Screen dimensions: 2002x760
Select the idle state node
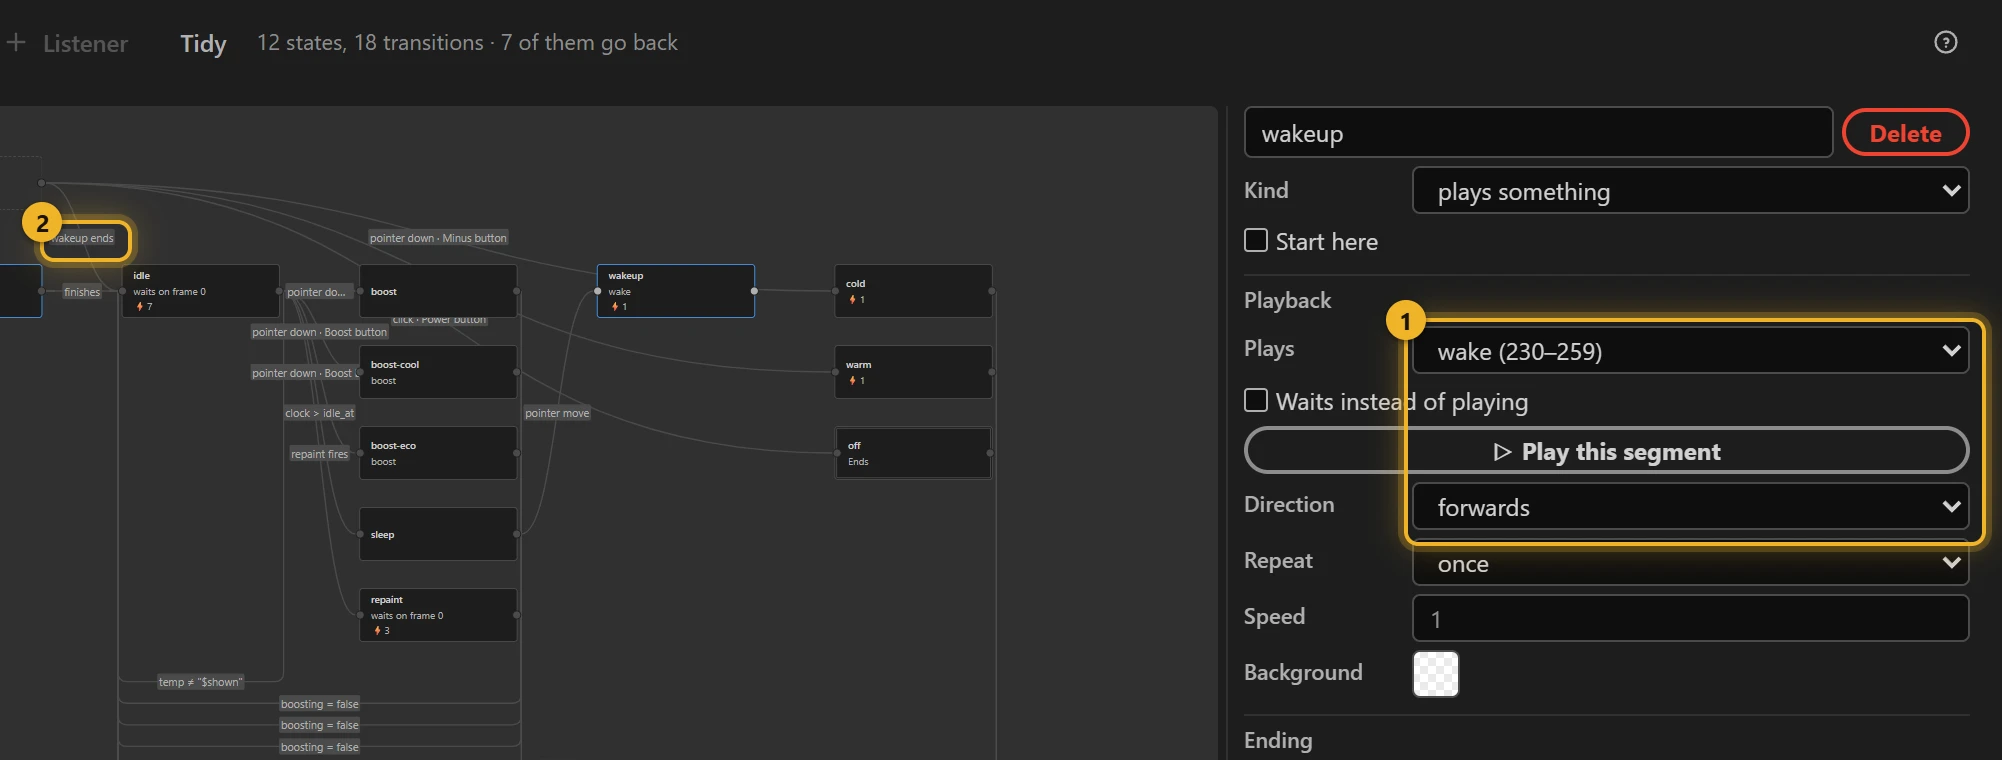coord(200,291)
